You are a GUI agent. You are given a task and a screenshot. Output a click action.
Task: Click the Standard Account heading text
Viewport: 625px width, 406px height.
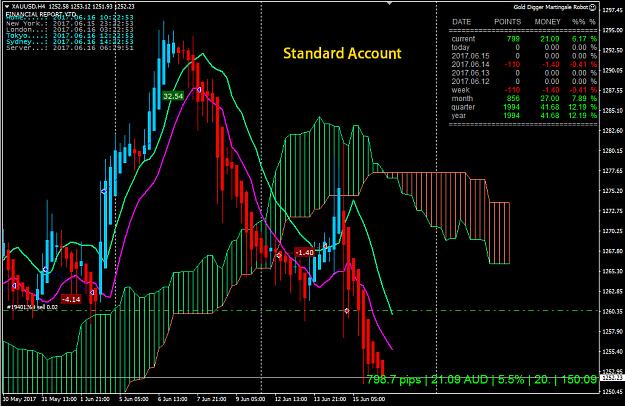(342, 53)
